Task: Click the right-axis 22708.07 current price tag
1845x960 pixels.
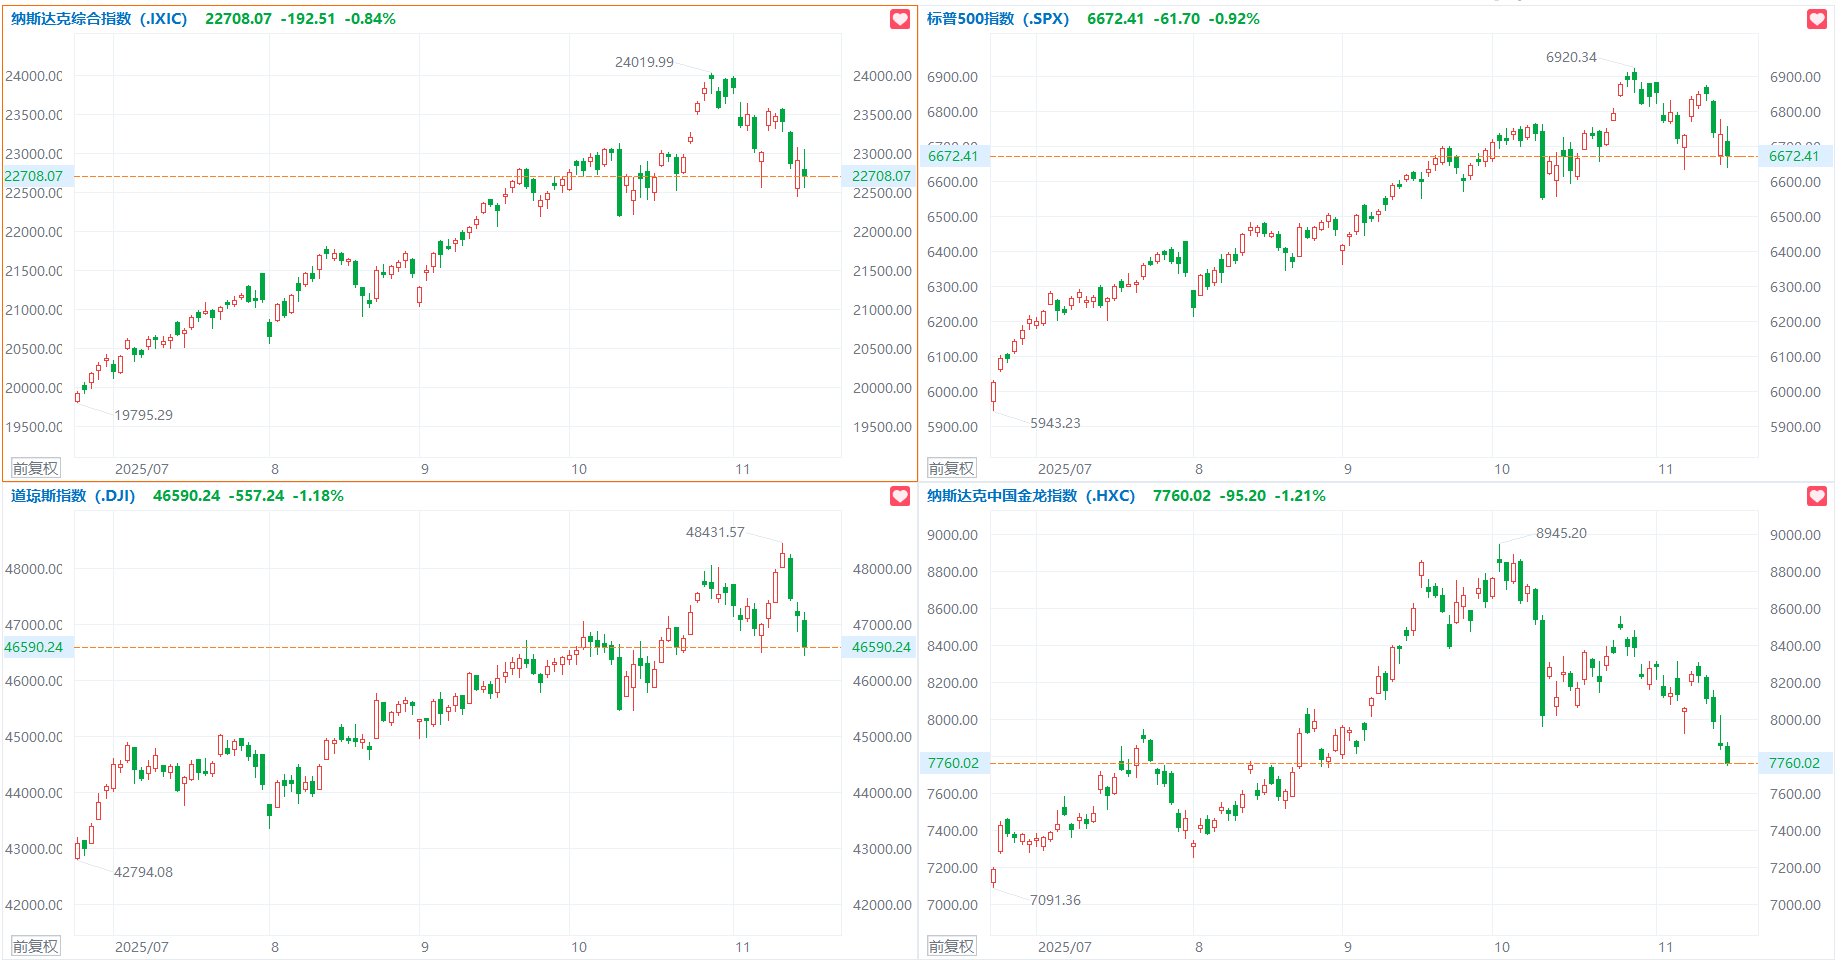Action: tap(880, 176)
